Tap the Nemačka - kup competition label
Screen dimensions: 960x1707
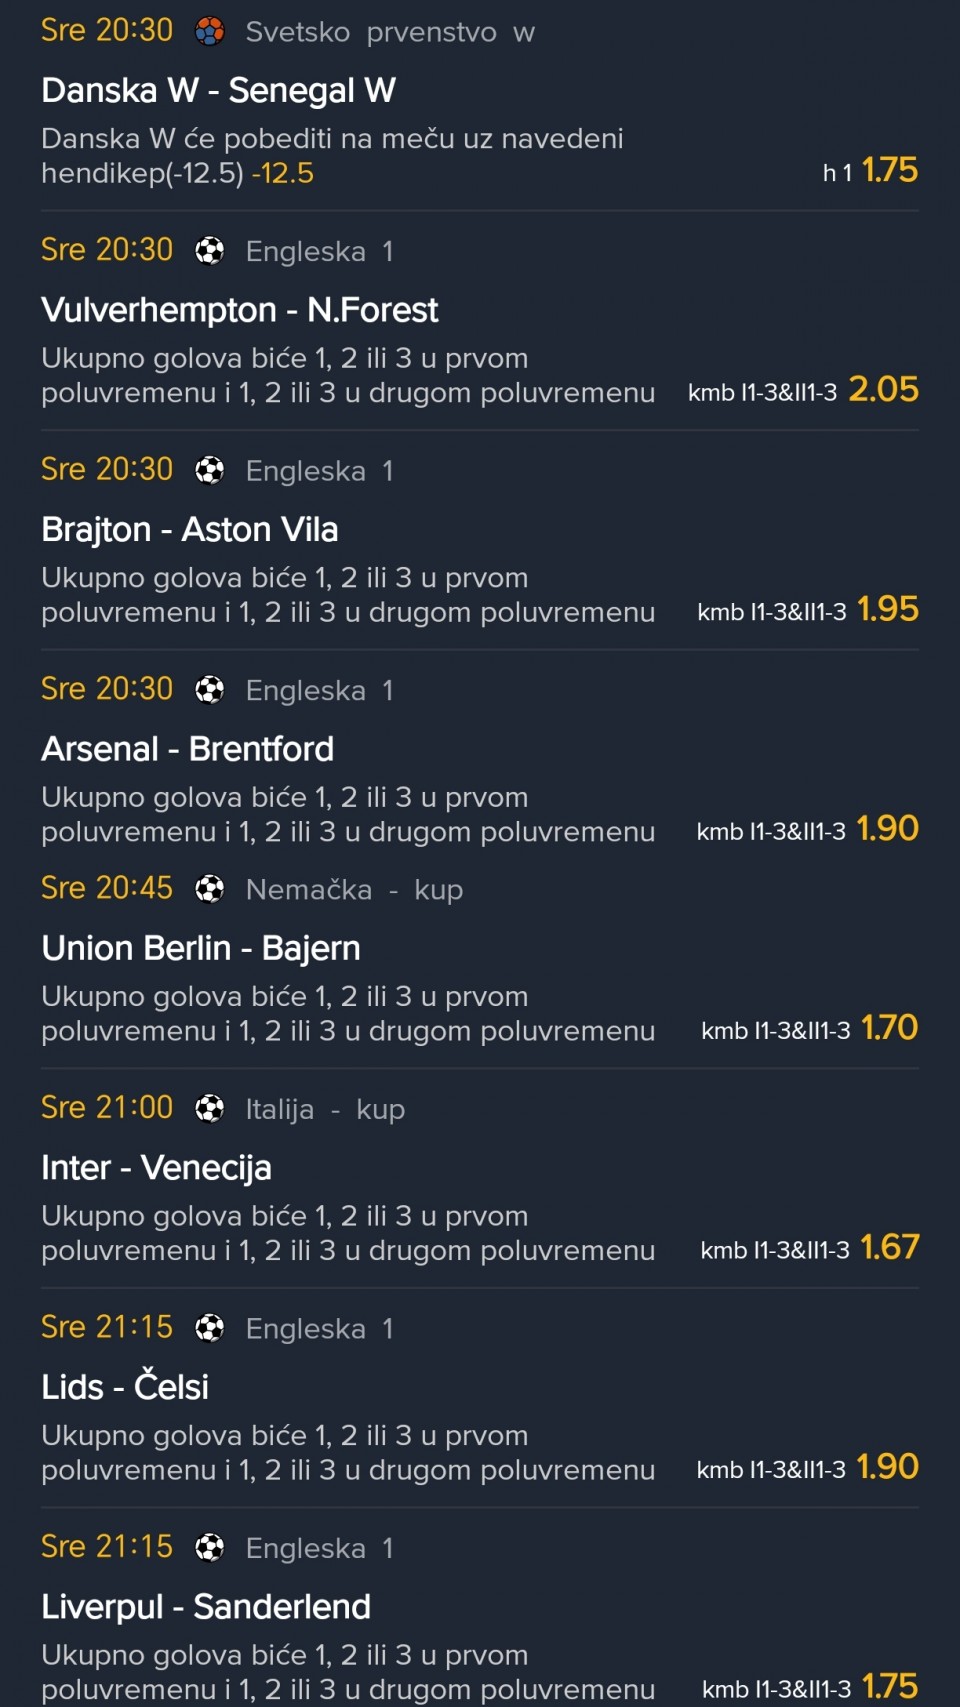pyautogui.click(x=354, y=890)
